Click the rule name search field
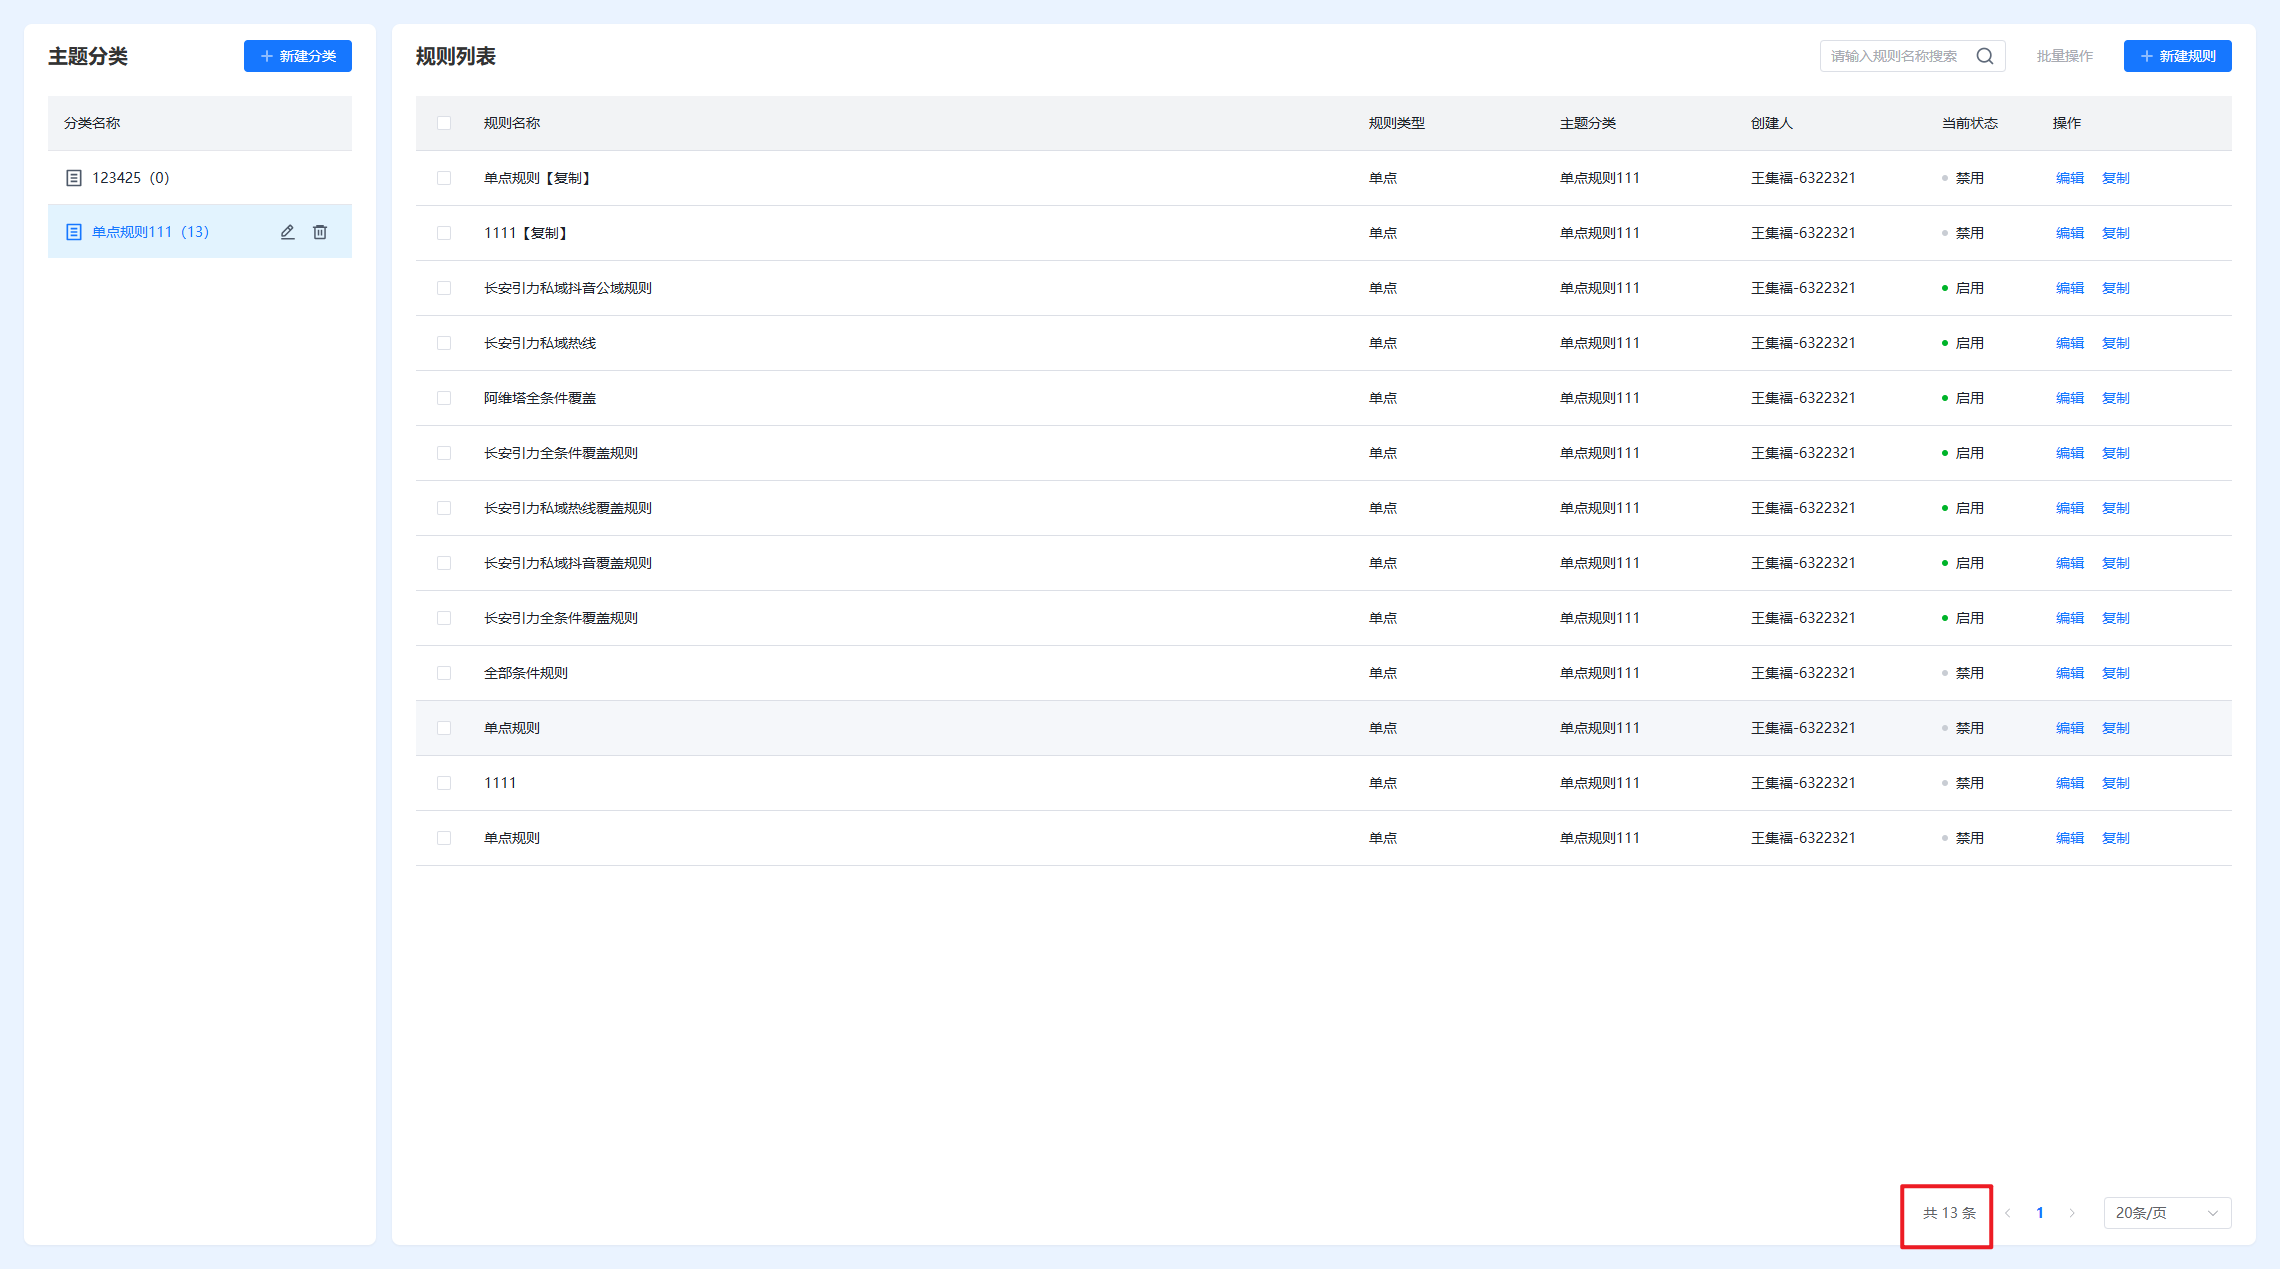Viewport: 2280px width, 1269px height. pos(1893,56)
